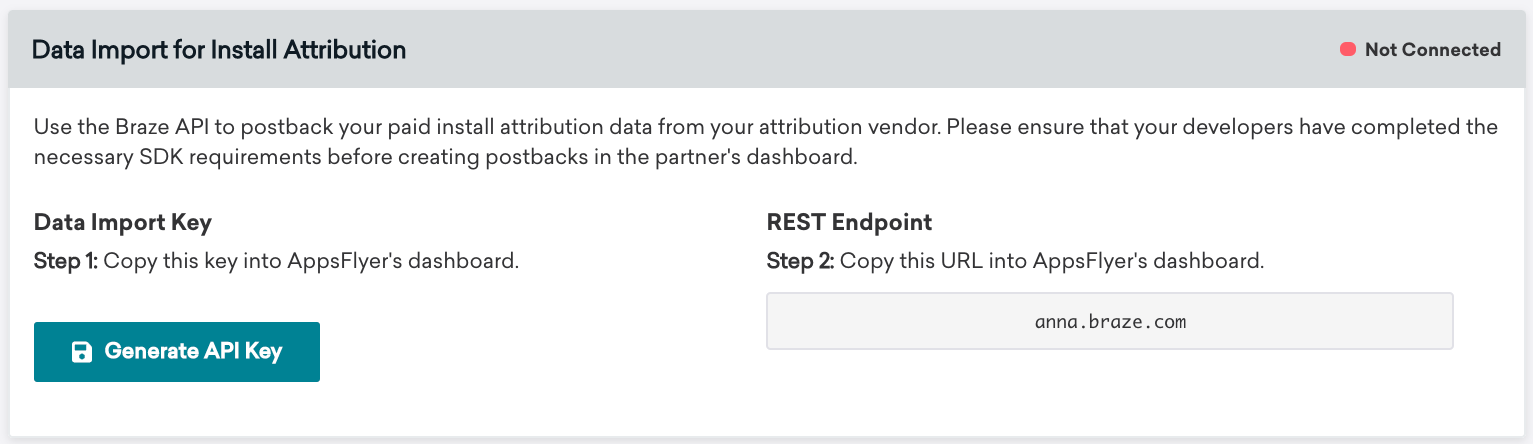This screenshot has height=444, width=1533.
Task: Click the gray panel header bar
Action: (766, 49)
